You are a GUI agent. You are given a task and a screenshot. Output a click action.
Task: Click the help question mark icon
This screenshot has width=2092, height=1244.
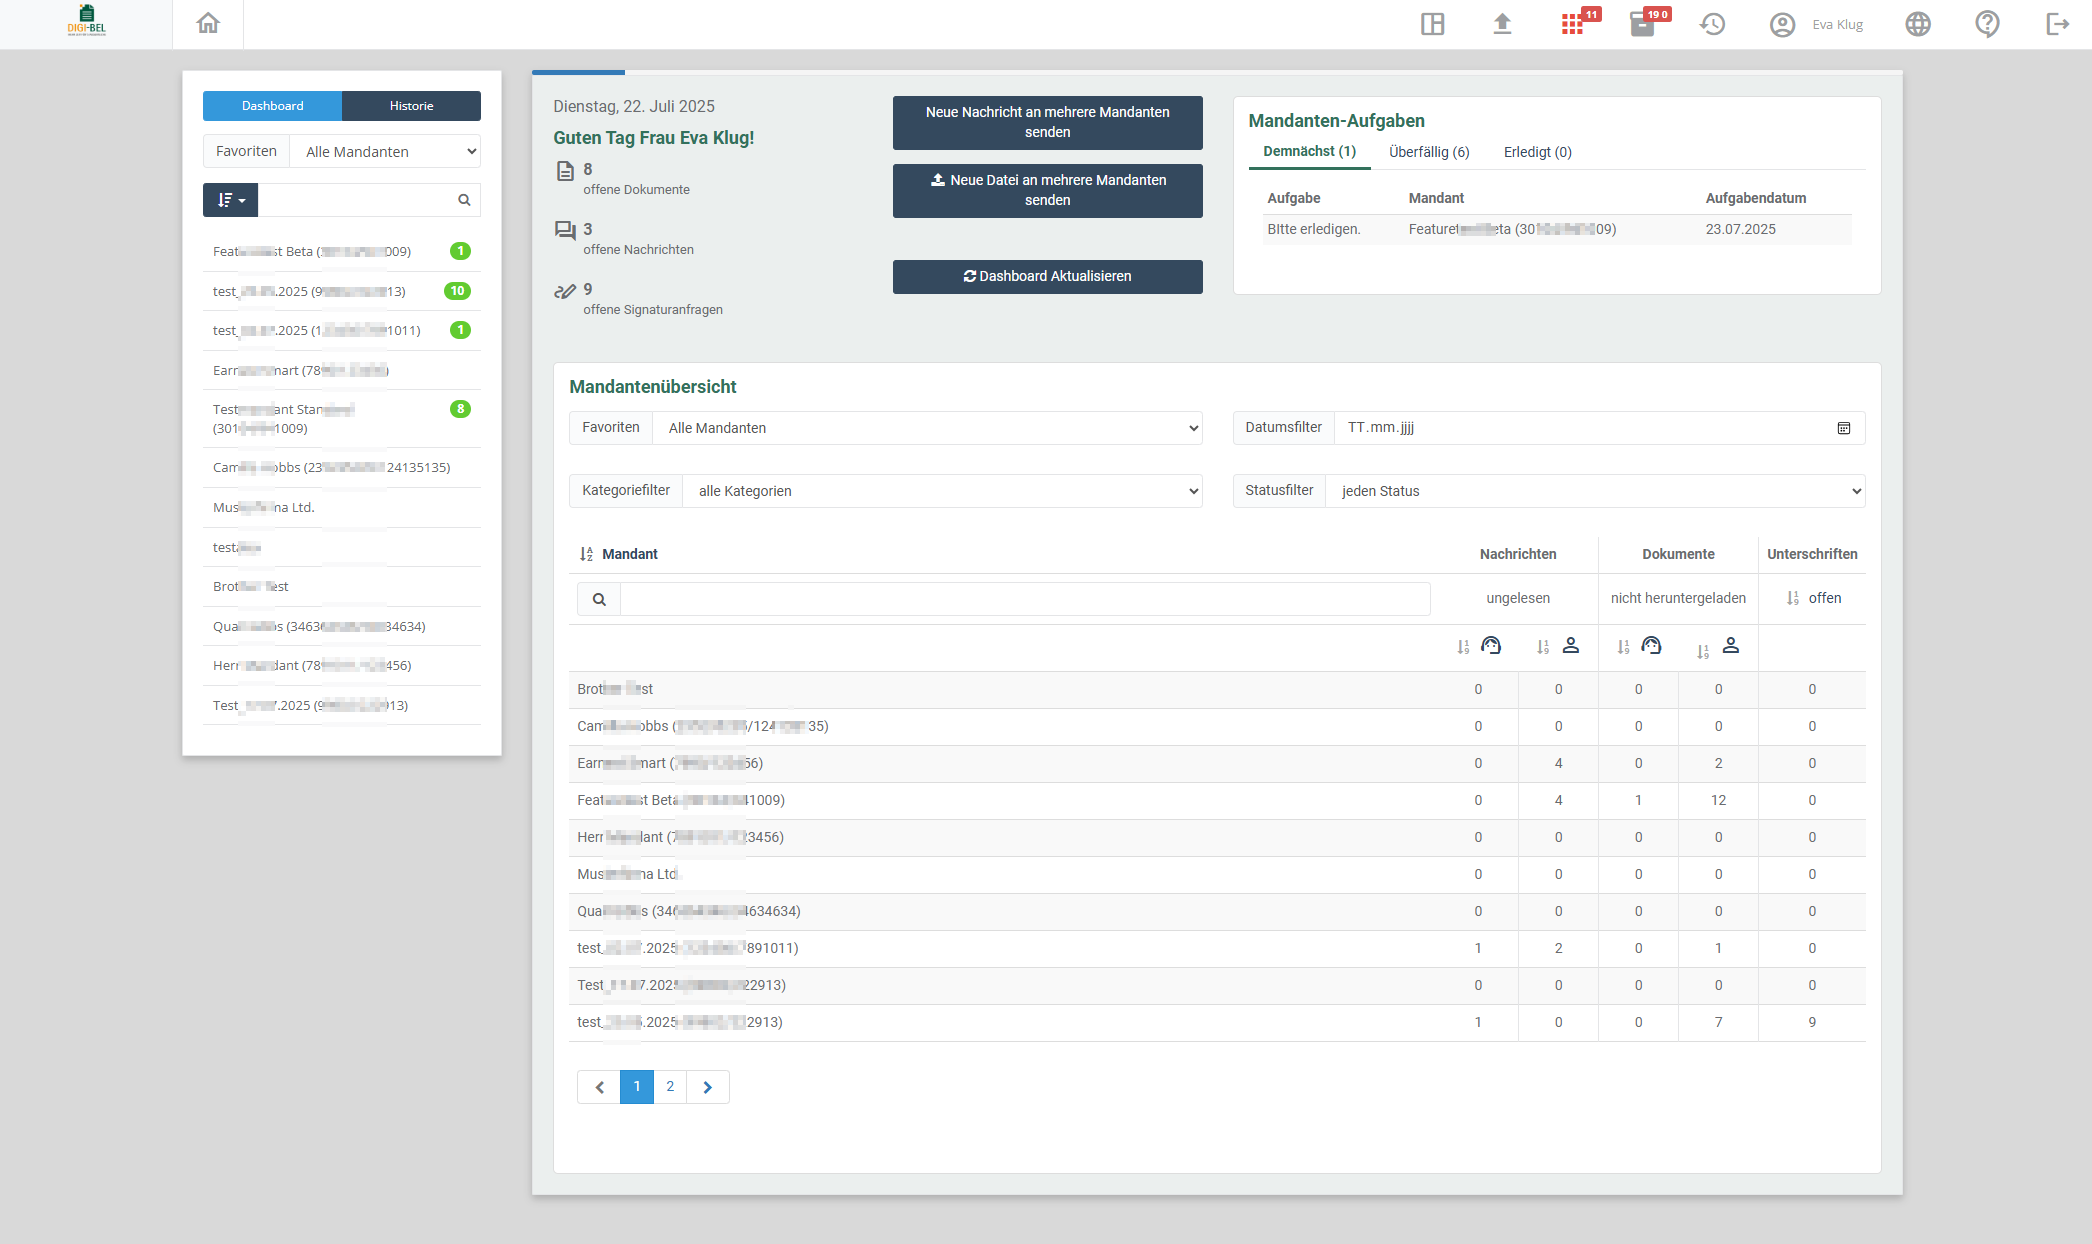pos(1987,24)
